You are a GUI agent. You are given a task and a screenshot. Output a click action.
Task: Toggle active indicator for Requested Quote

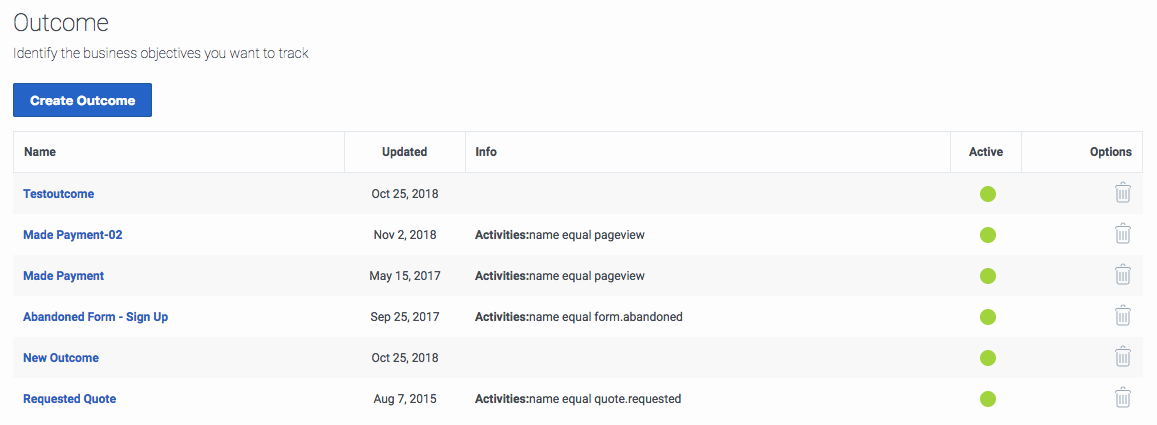(x=987, y=399)
